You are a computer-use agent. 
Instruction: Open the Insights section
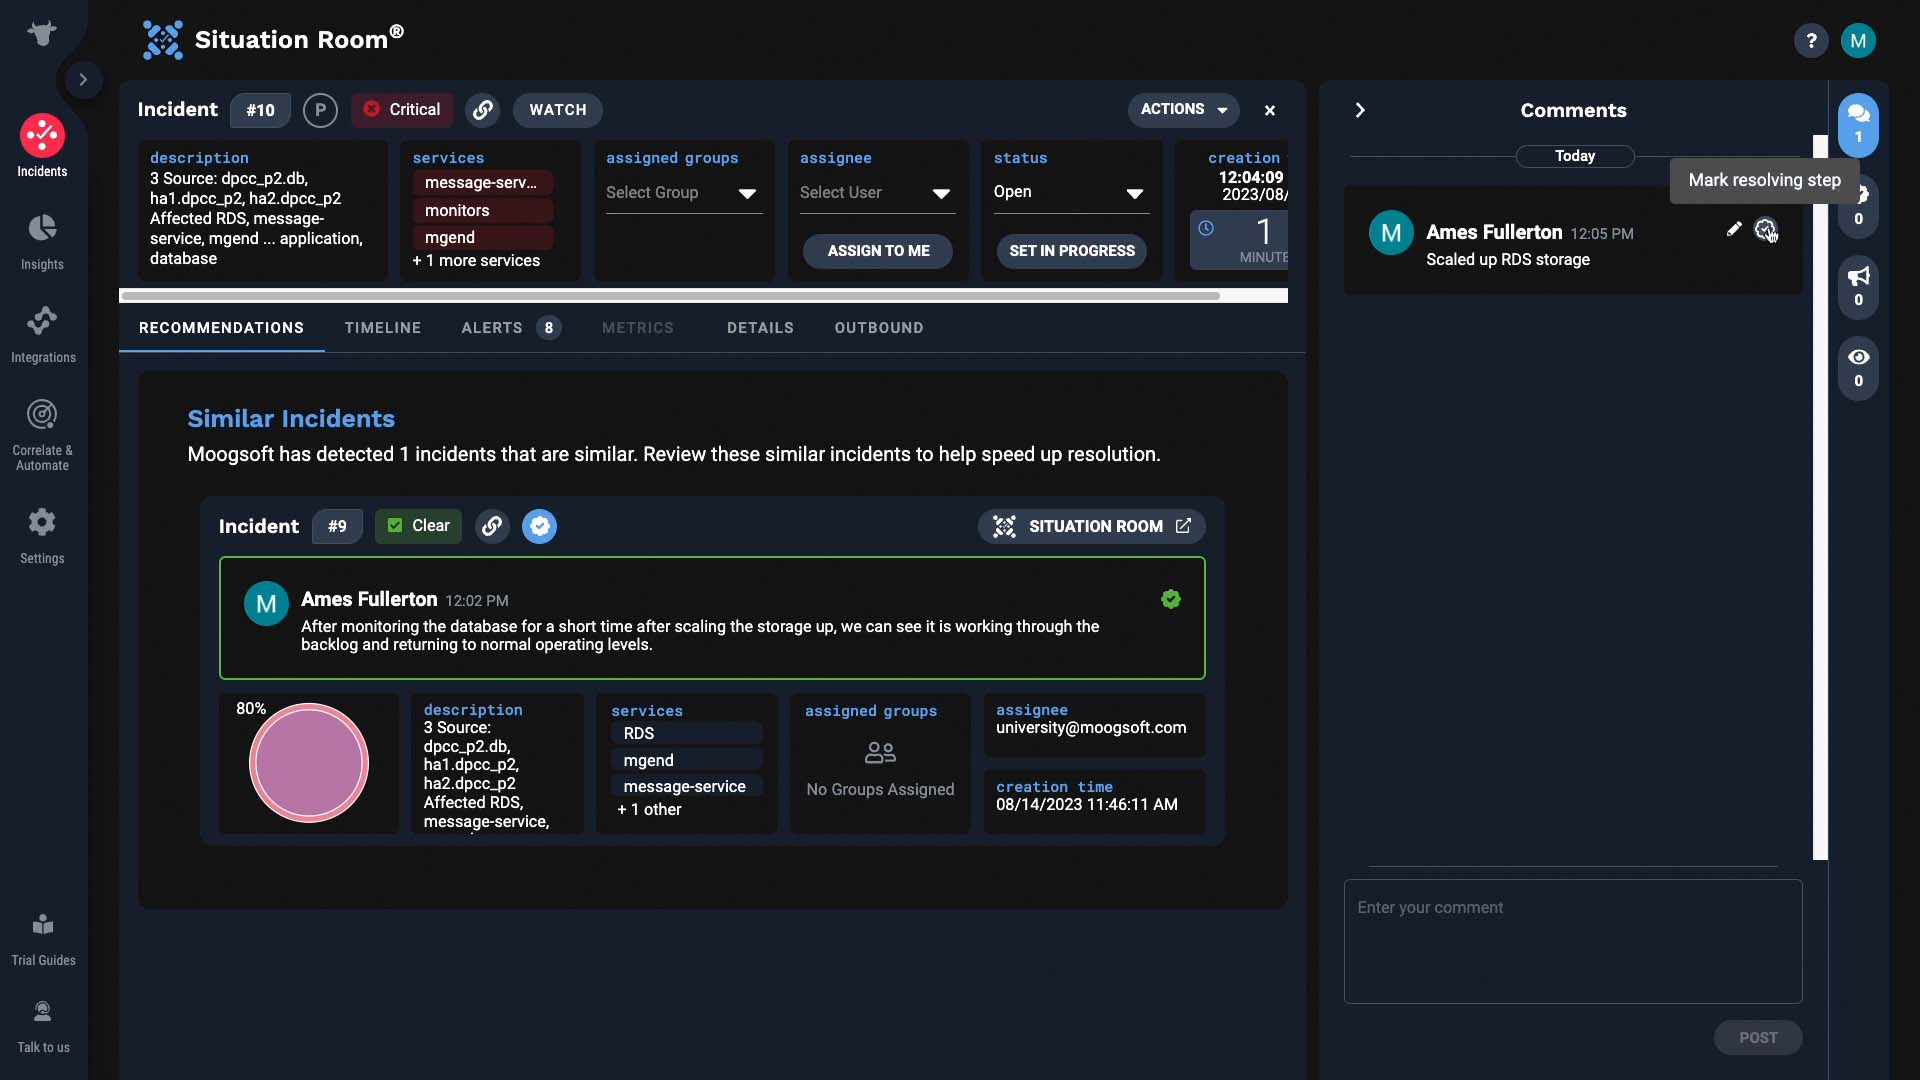click(x=42, y=241)
